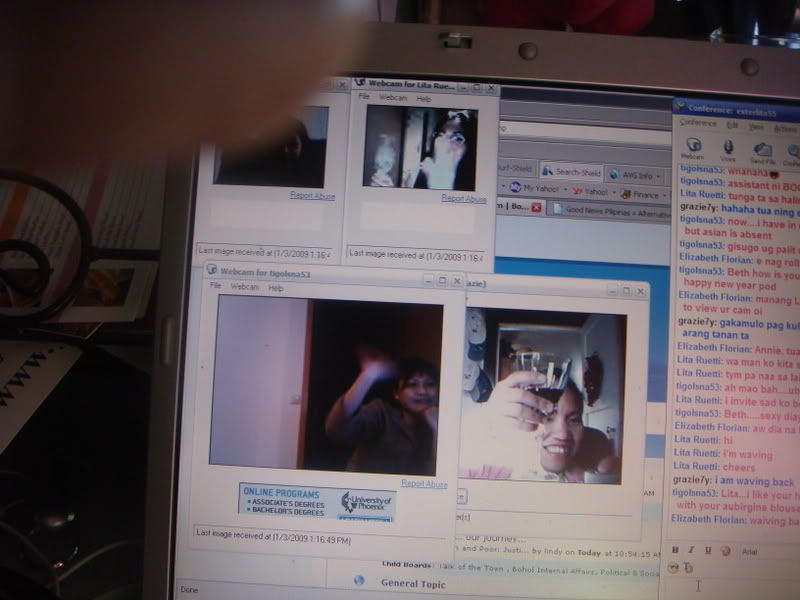
Task: Close the browser tab with the red X
Action: click(536, 207)
